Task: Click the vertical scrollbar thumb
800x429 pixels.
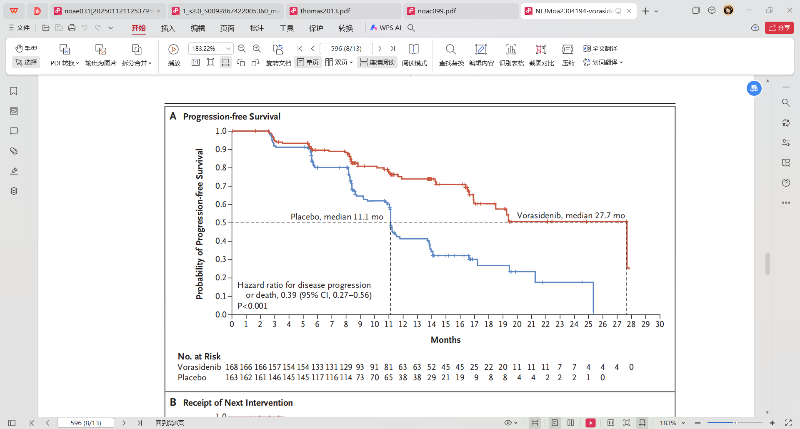Action: [x=767, y=264]
